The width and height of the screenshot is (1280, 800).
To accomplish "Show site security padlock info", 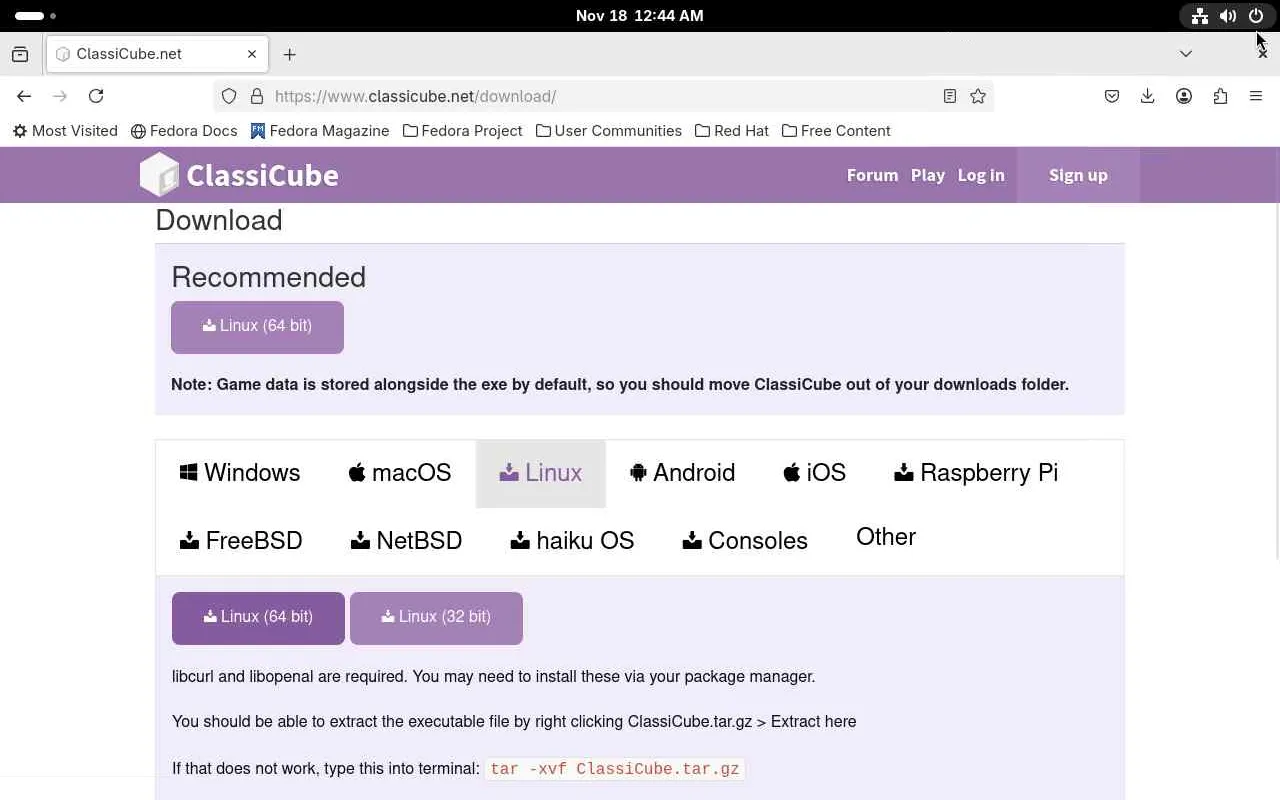I will coord(256,96).
